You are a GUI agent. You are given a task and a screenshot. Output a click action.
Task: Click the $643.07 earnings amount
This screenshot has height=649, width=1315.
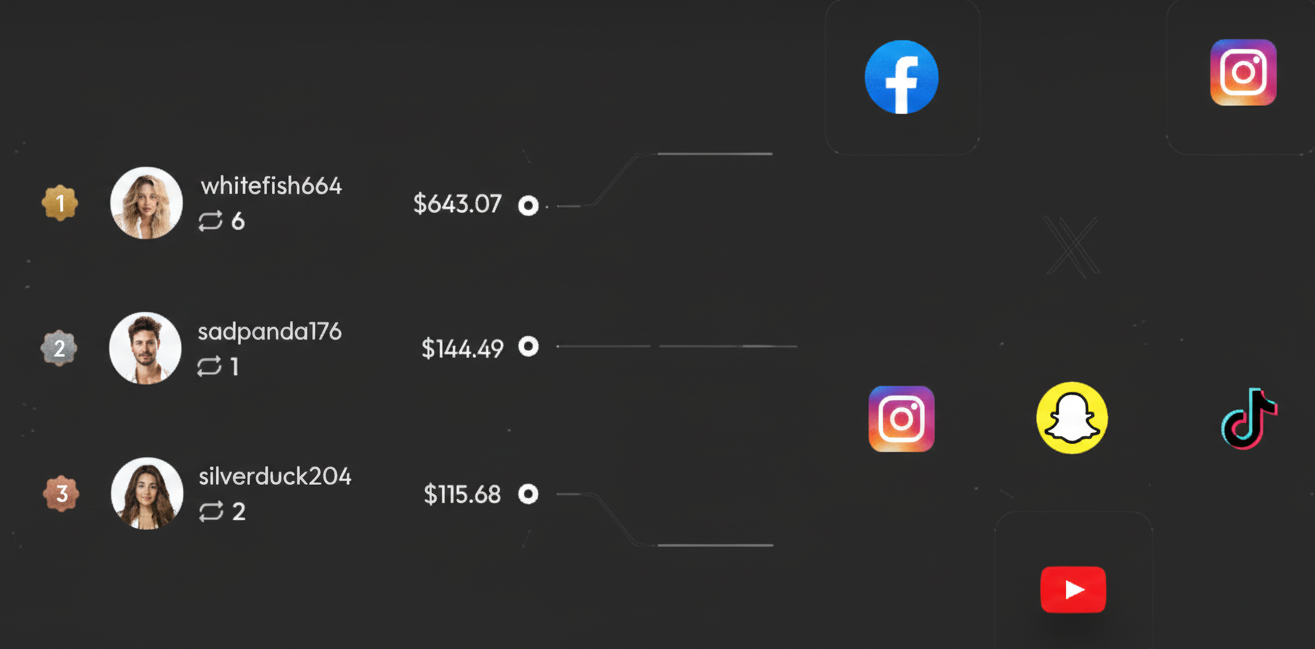(x=457, y=204)
